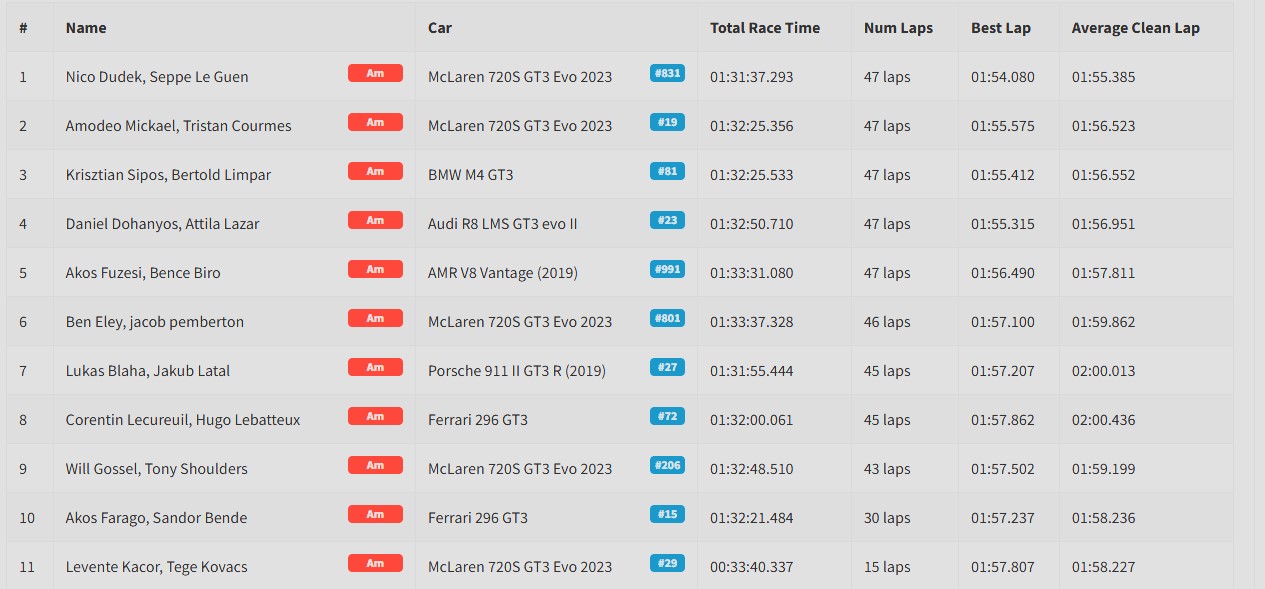1265x589 pixels.
Task: Click best lap value 01:57.207
Action: pyautogui.click(x=1003, y=371)
